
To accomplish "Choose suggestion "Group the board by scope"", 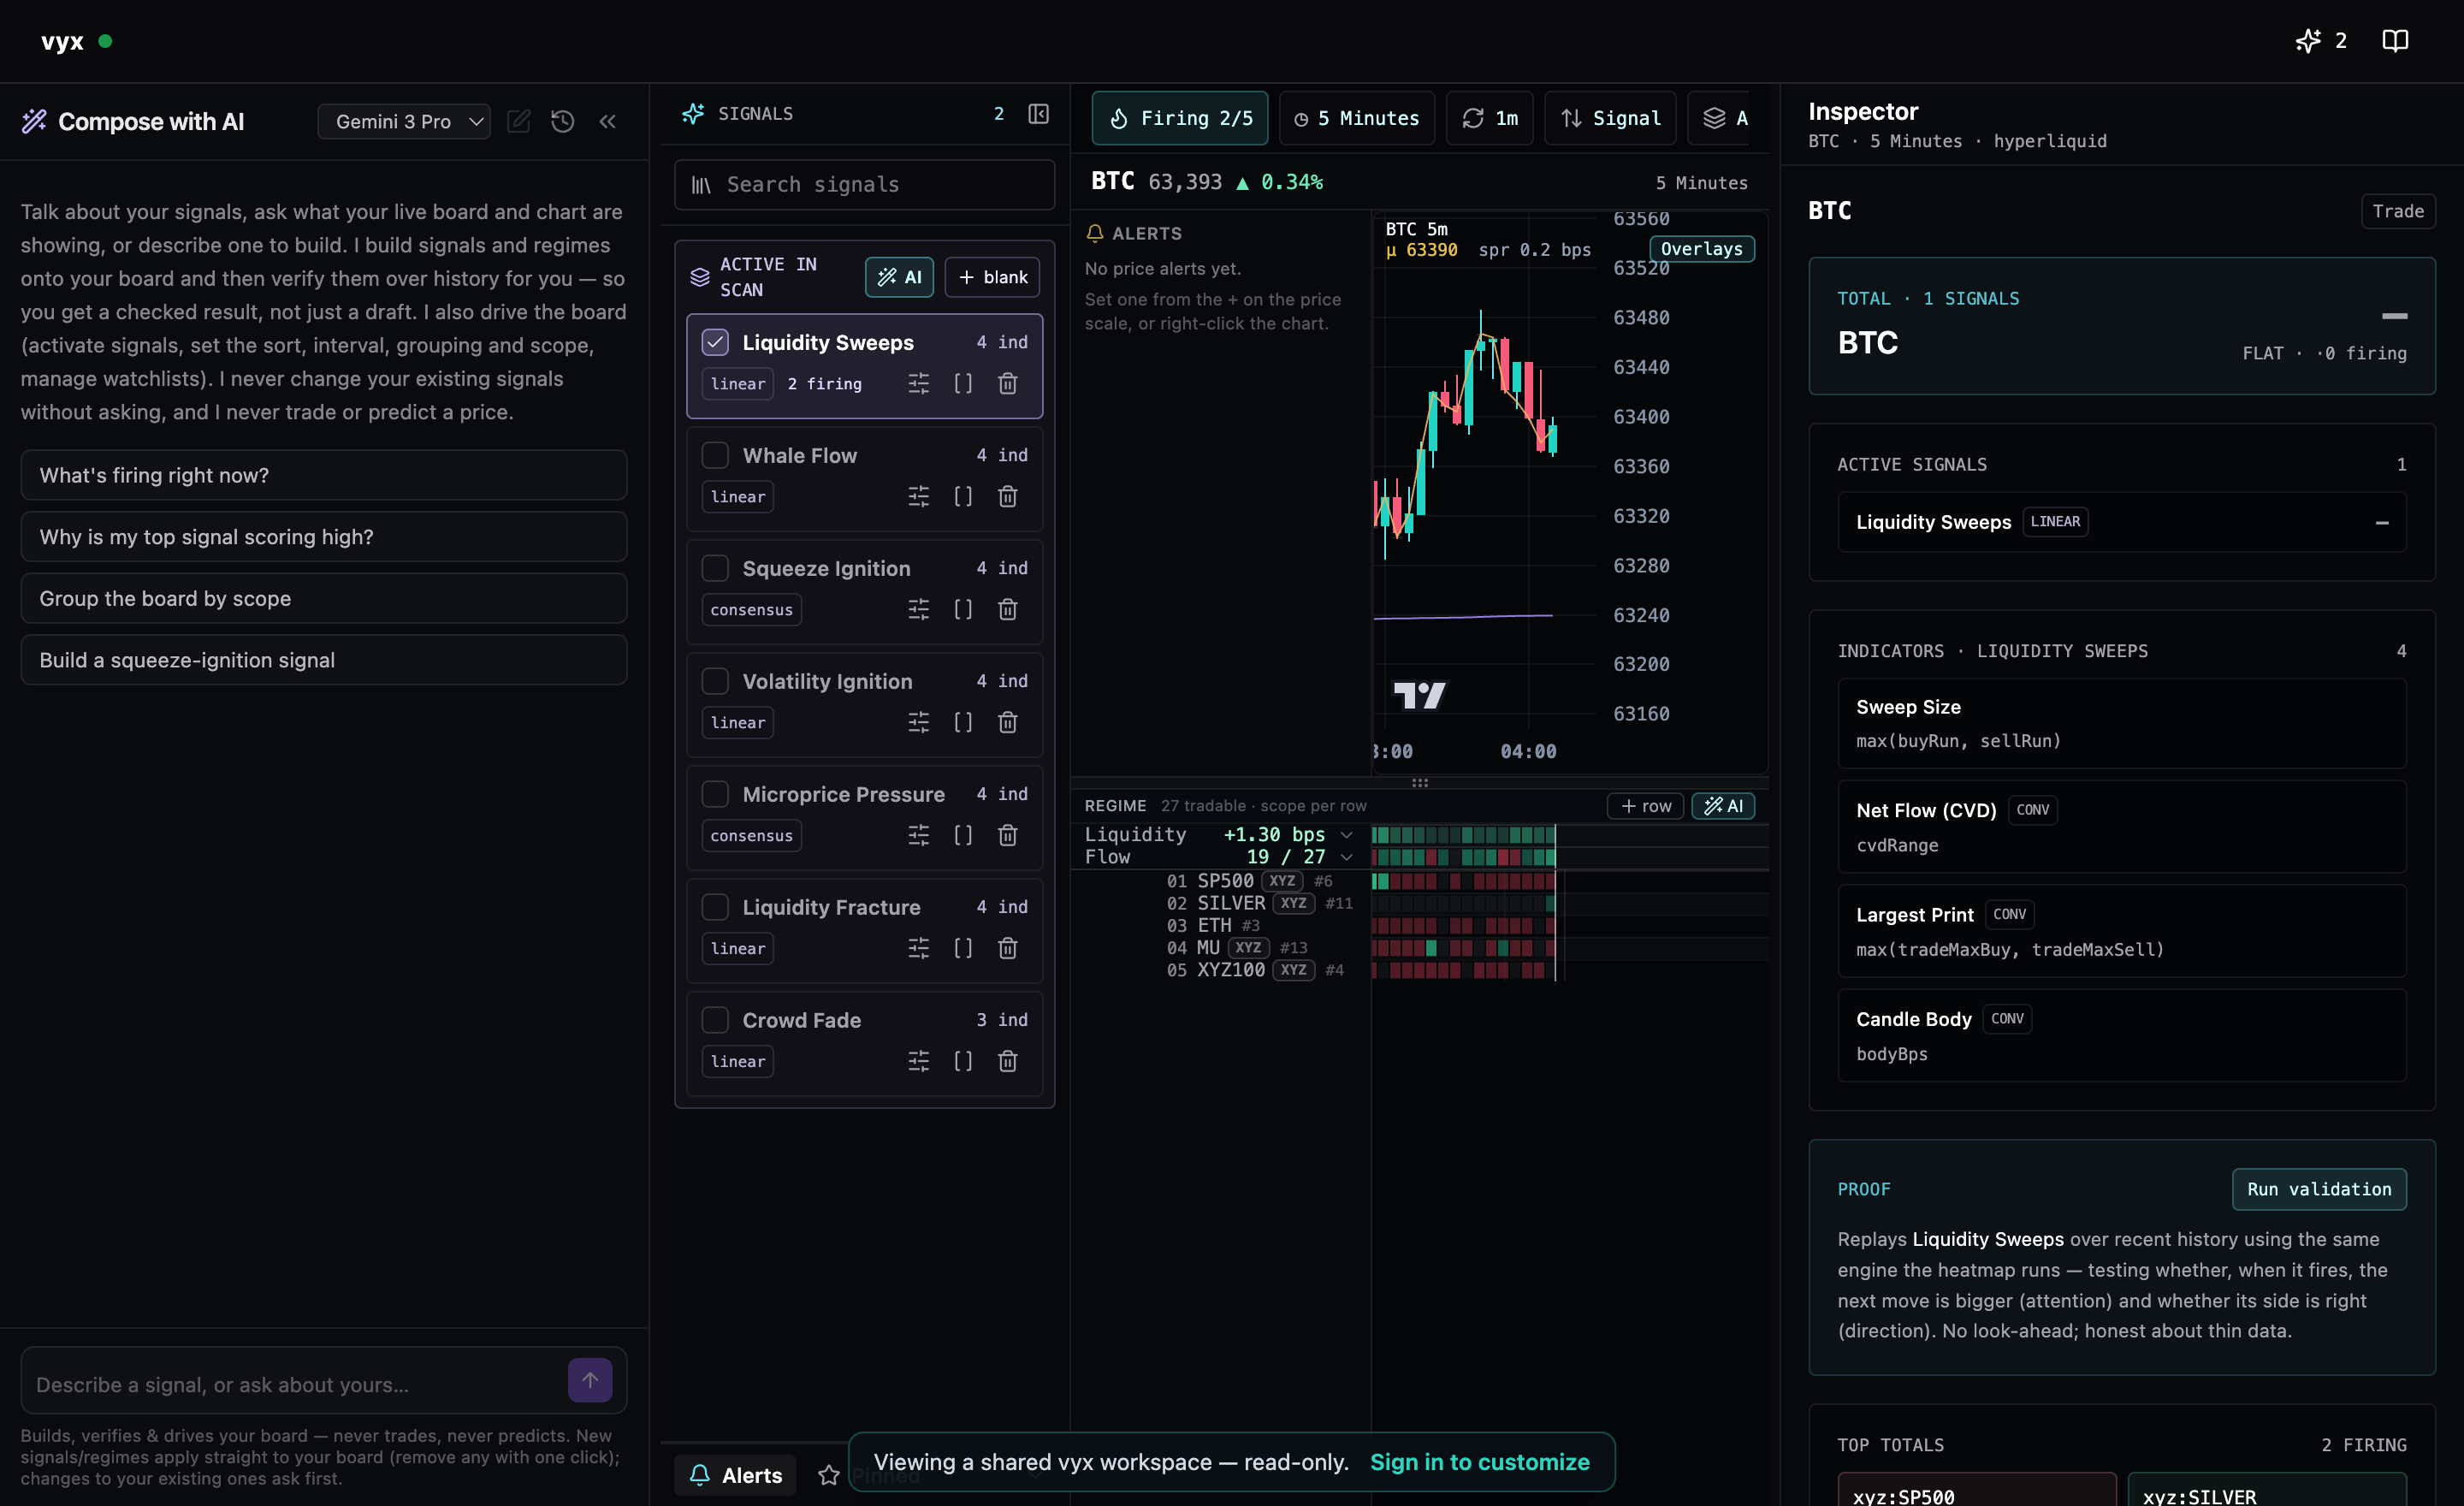I will pos(324,599).
